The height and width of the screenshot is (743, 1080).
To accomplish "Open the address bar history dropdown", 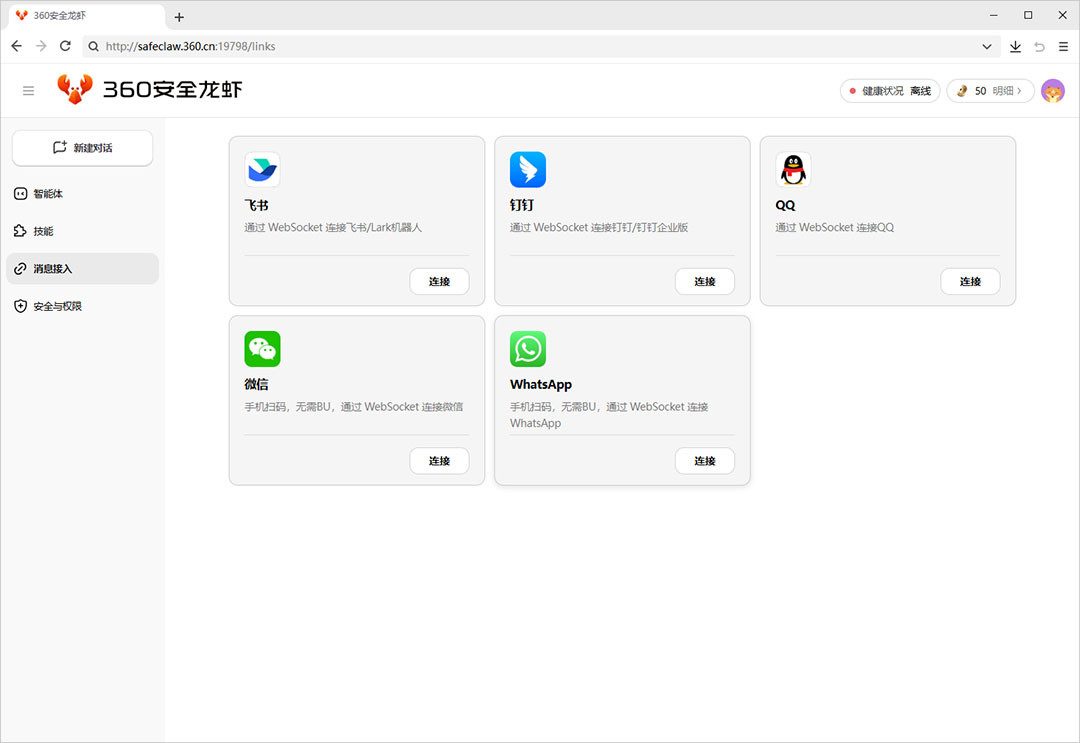I will coord(987,46).
